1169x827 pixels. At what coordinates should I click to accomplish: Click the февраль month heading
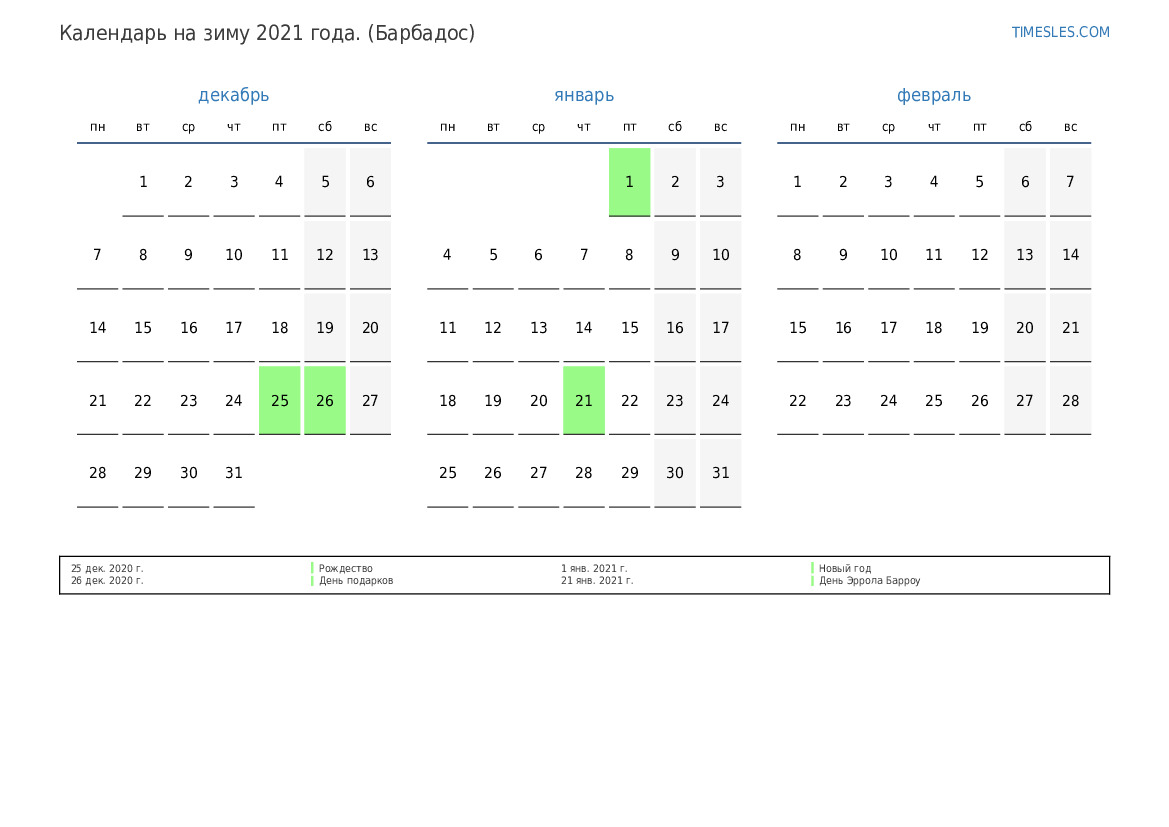click(x=933, y=95)
